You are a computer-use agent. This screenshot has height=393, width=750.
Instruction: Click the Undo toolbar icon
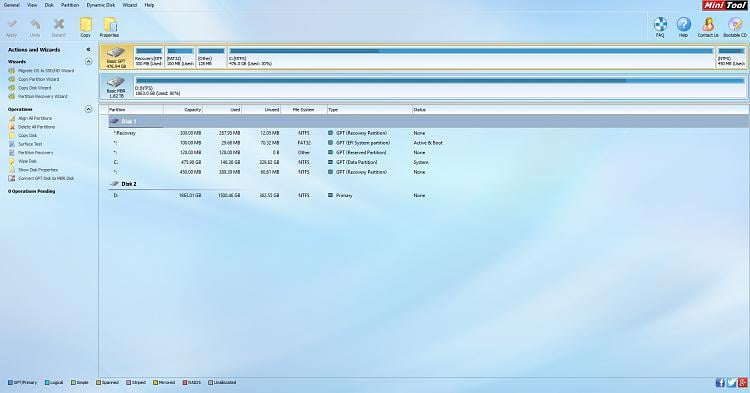point(35,25)
